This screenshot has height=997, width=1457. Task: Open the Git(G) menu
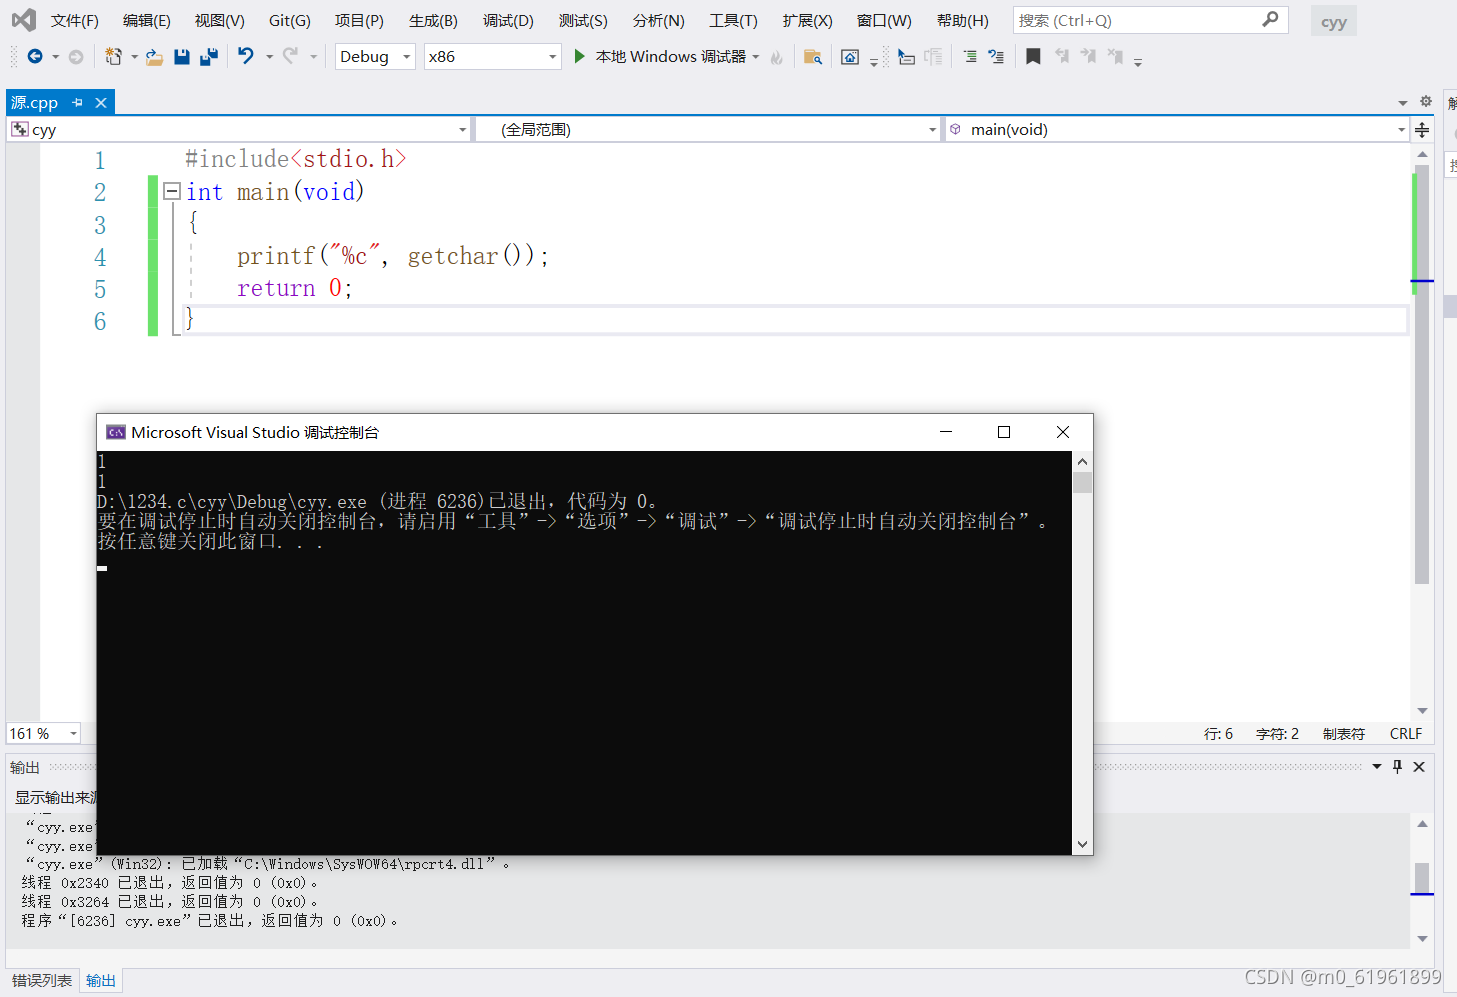(x=290, y=20)
